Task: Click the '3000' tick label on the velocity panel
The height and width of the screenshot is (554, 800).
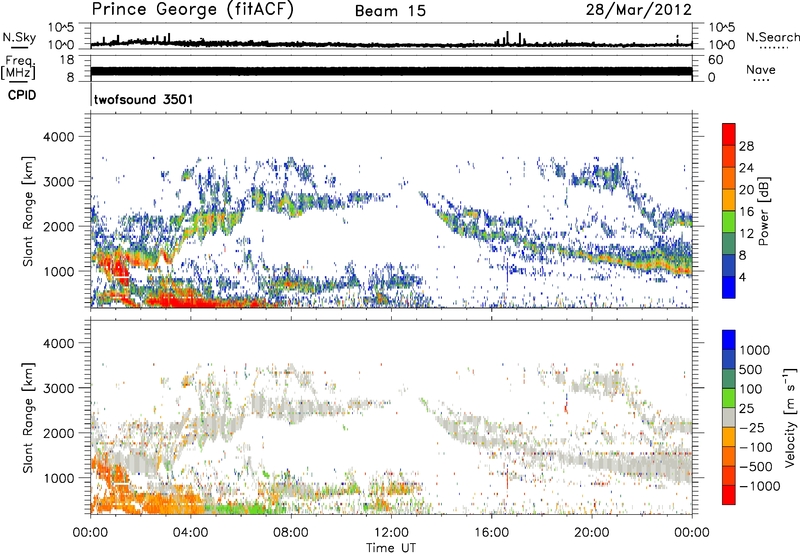Action: (58, 388)
